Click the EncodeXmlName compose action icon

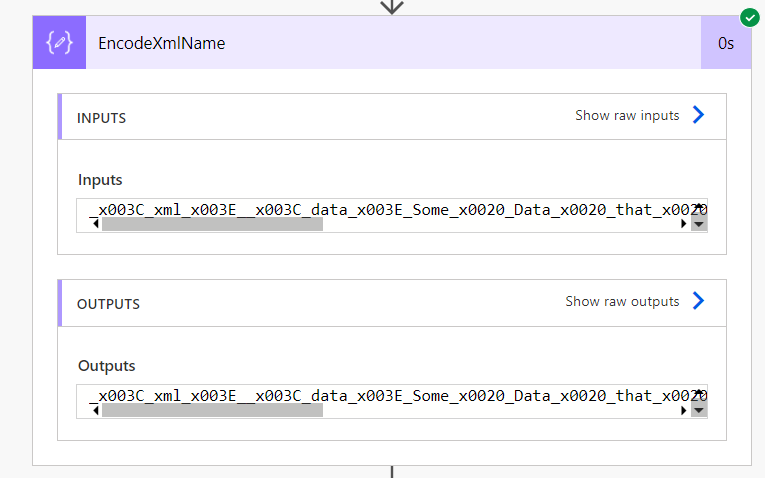point(60,42)
